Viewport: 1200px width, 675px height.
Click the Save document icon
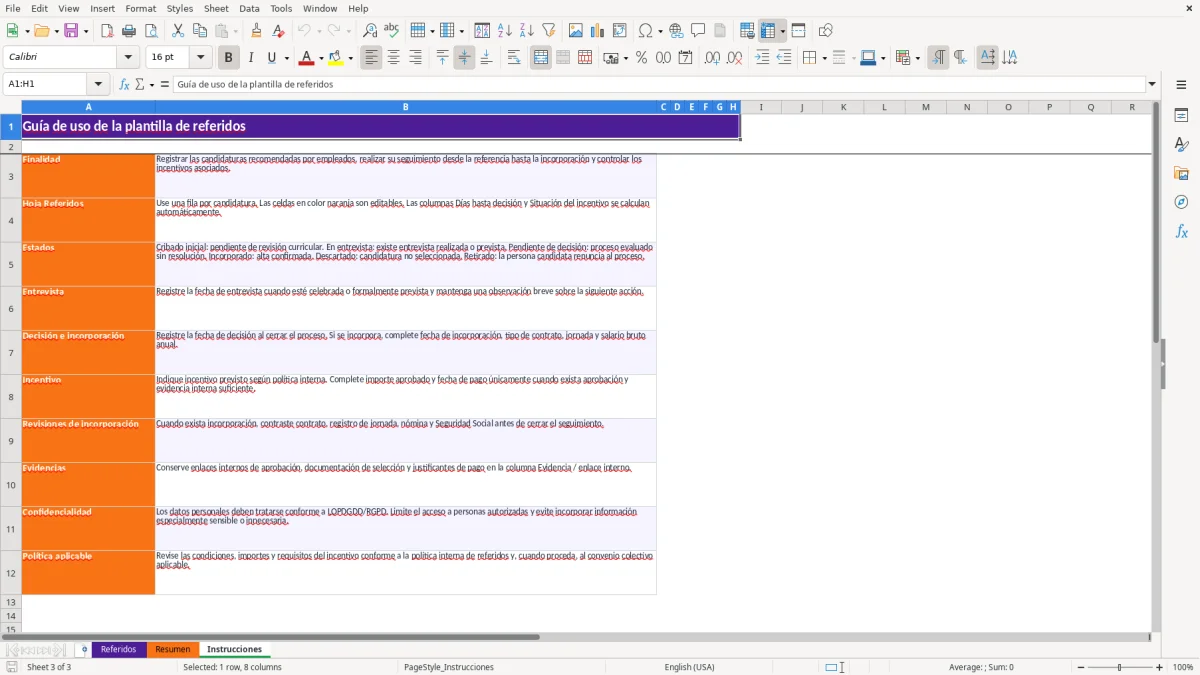tap(71, 31)
